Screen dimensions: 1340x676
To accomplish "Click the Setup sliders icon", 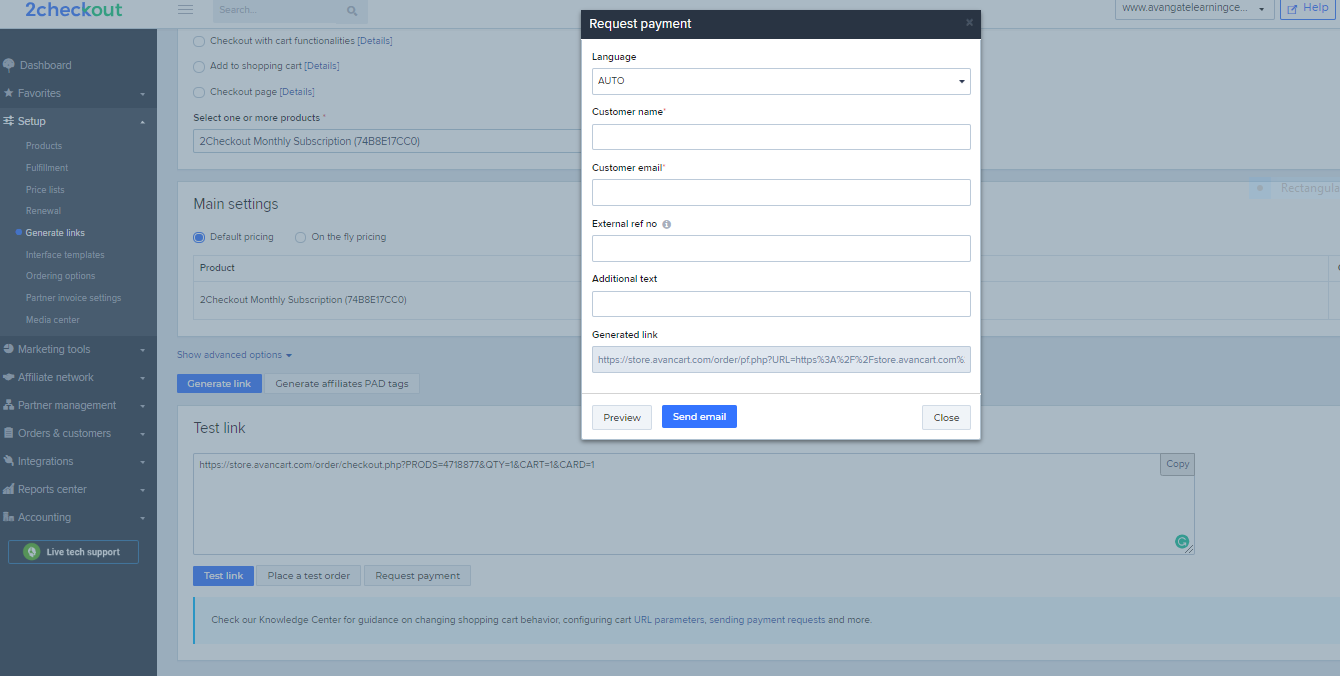I will tap(9, 121).
